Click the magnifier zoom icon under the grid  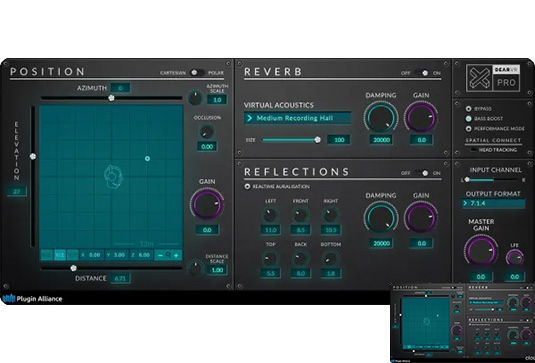168,255
